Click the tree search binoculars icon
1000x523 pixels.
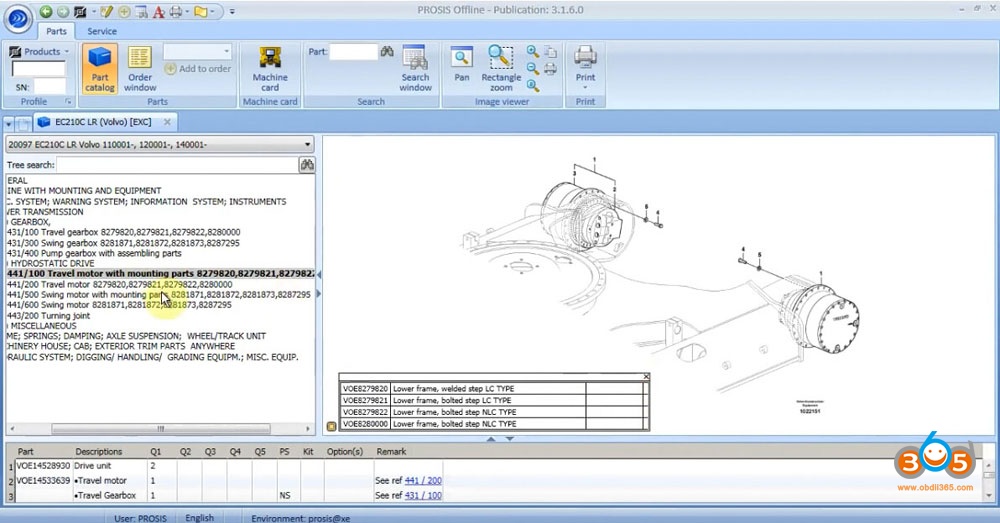tap(307, 165)
